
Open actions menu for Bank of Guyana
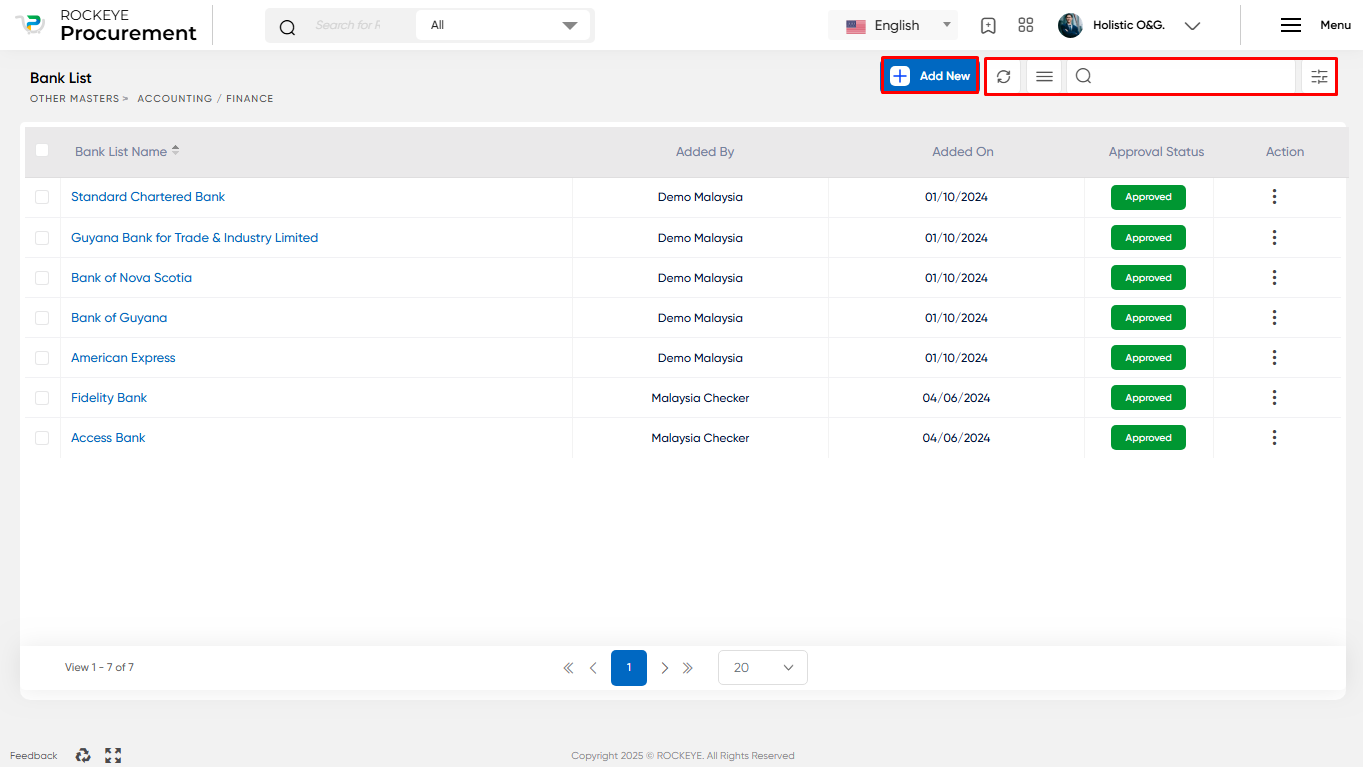[x=1274, y=318]
